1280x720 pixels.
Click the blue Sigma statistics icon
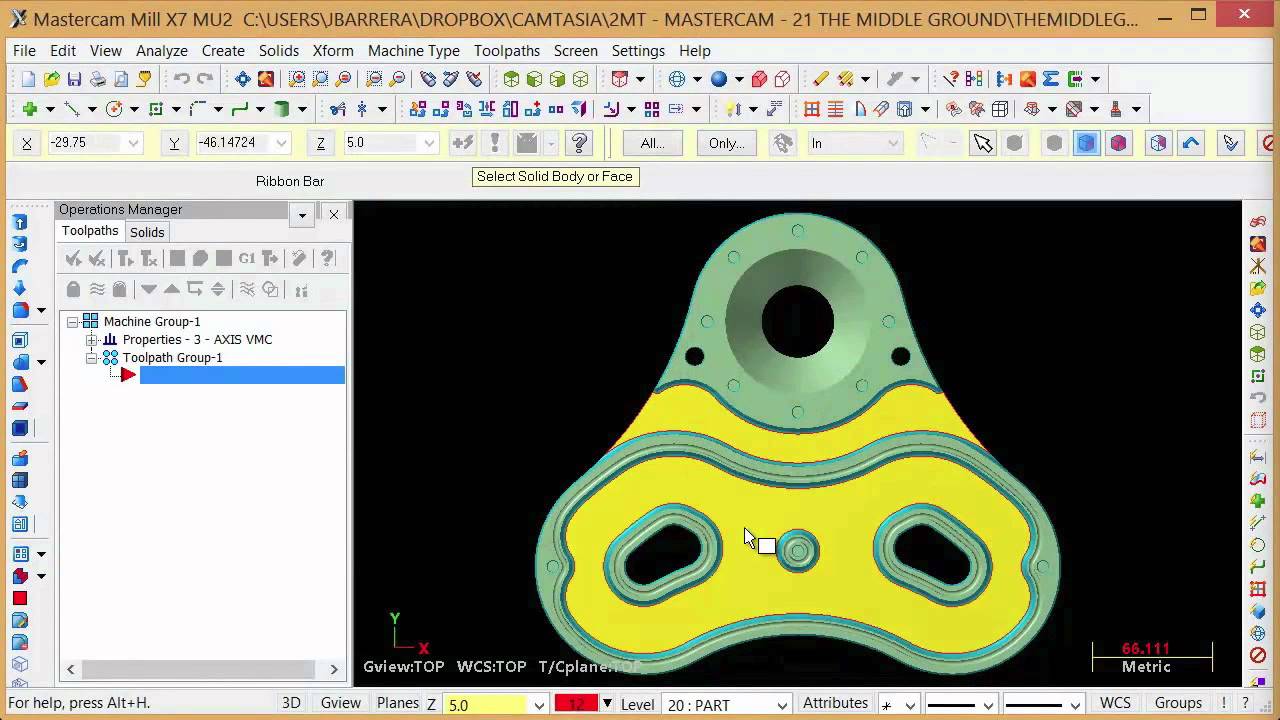point(1051,79)
